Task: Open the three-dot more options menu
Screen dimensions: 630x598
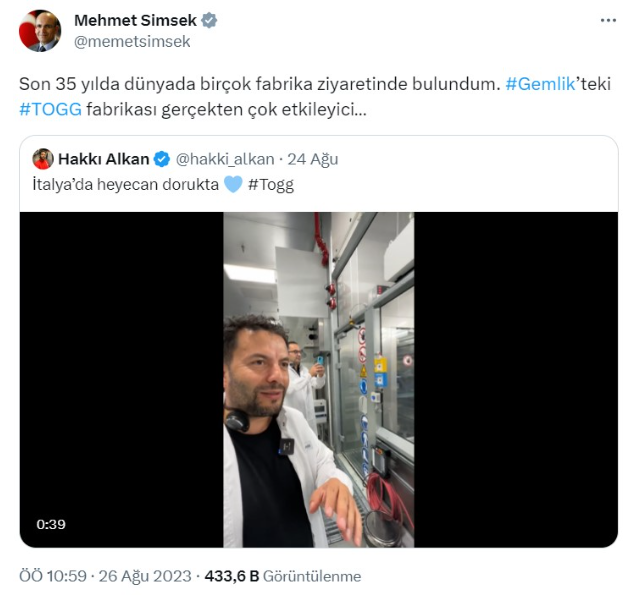Action: click(608, 20)
